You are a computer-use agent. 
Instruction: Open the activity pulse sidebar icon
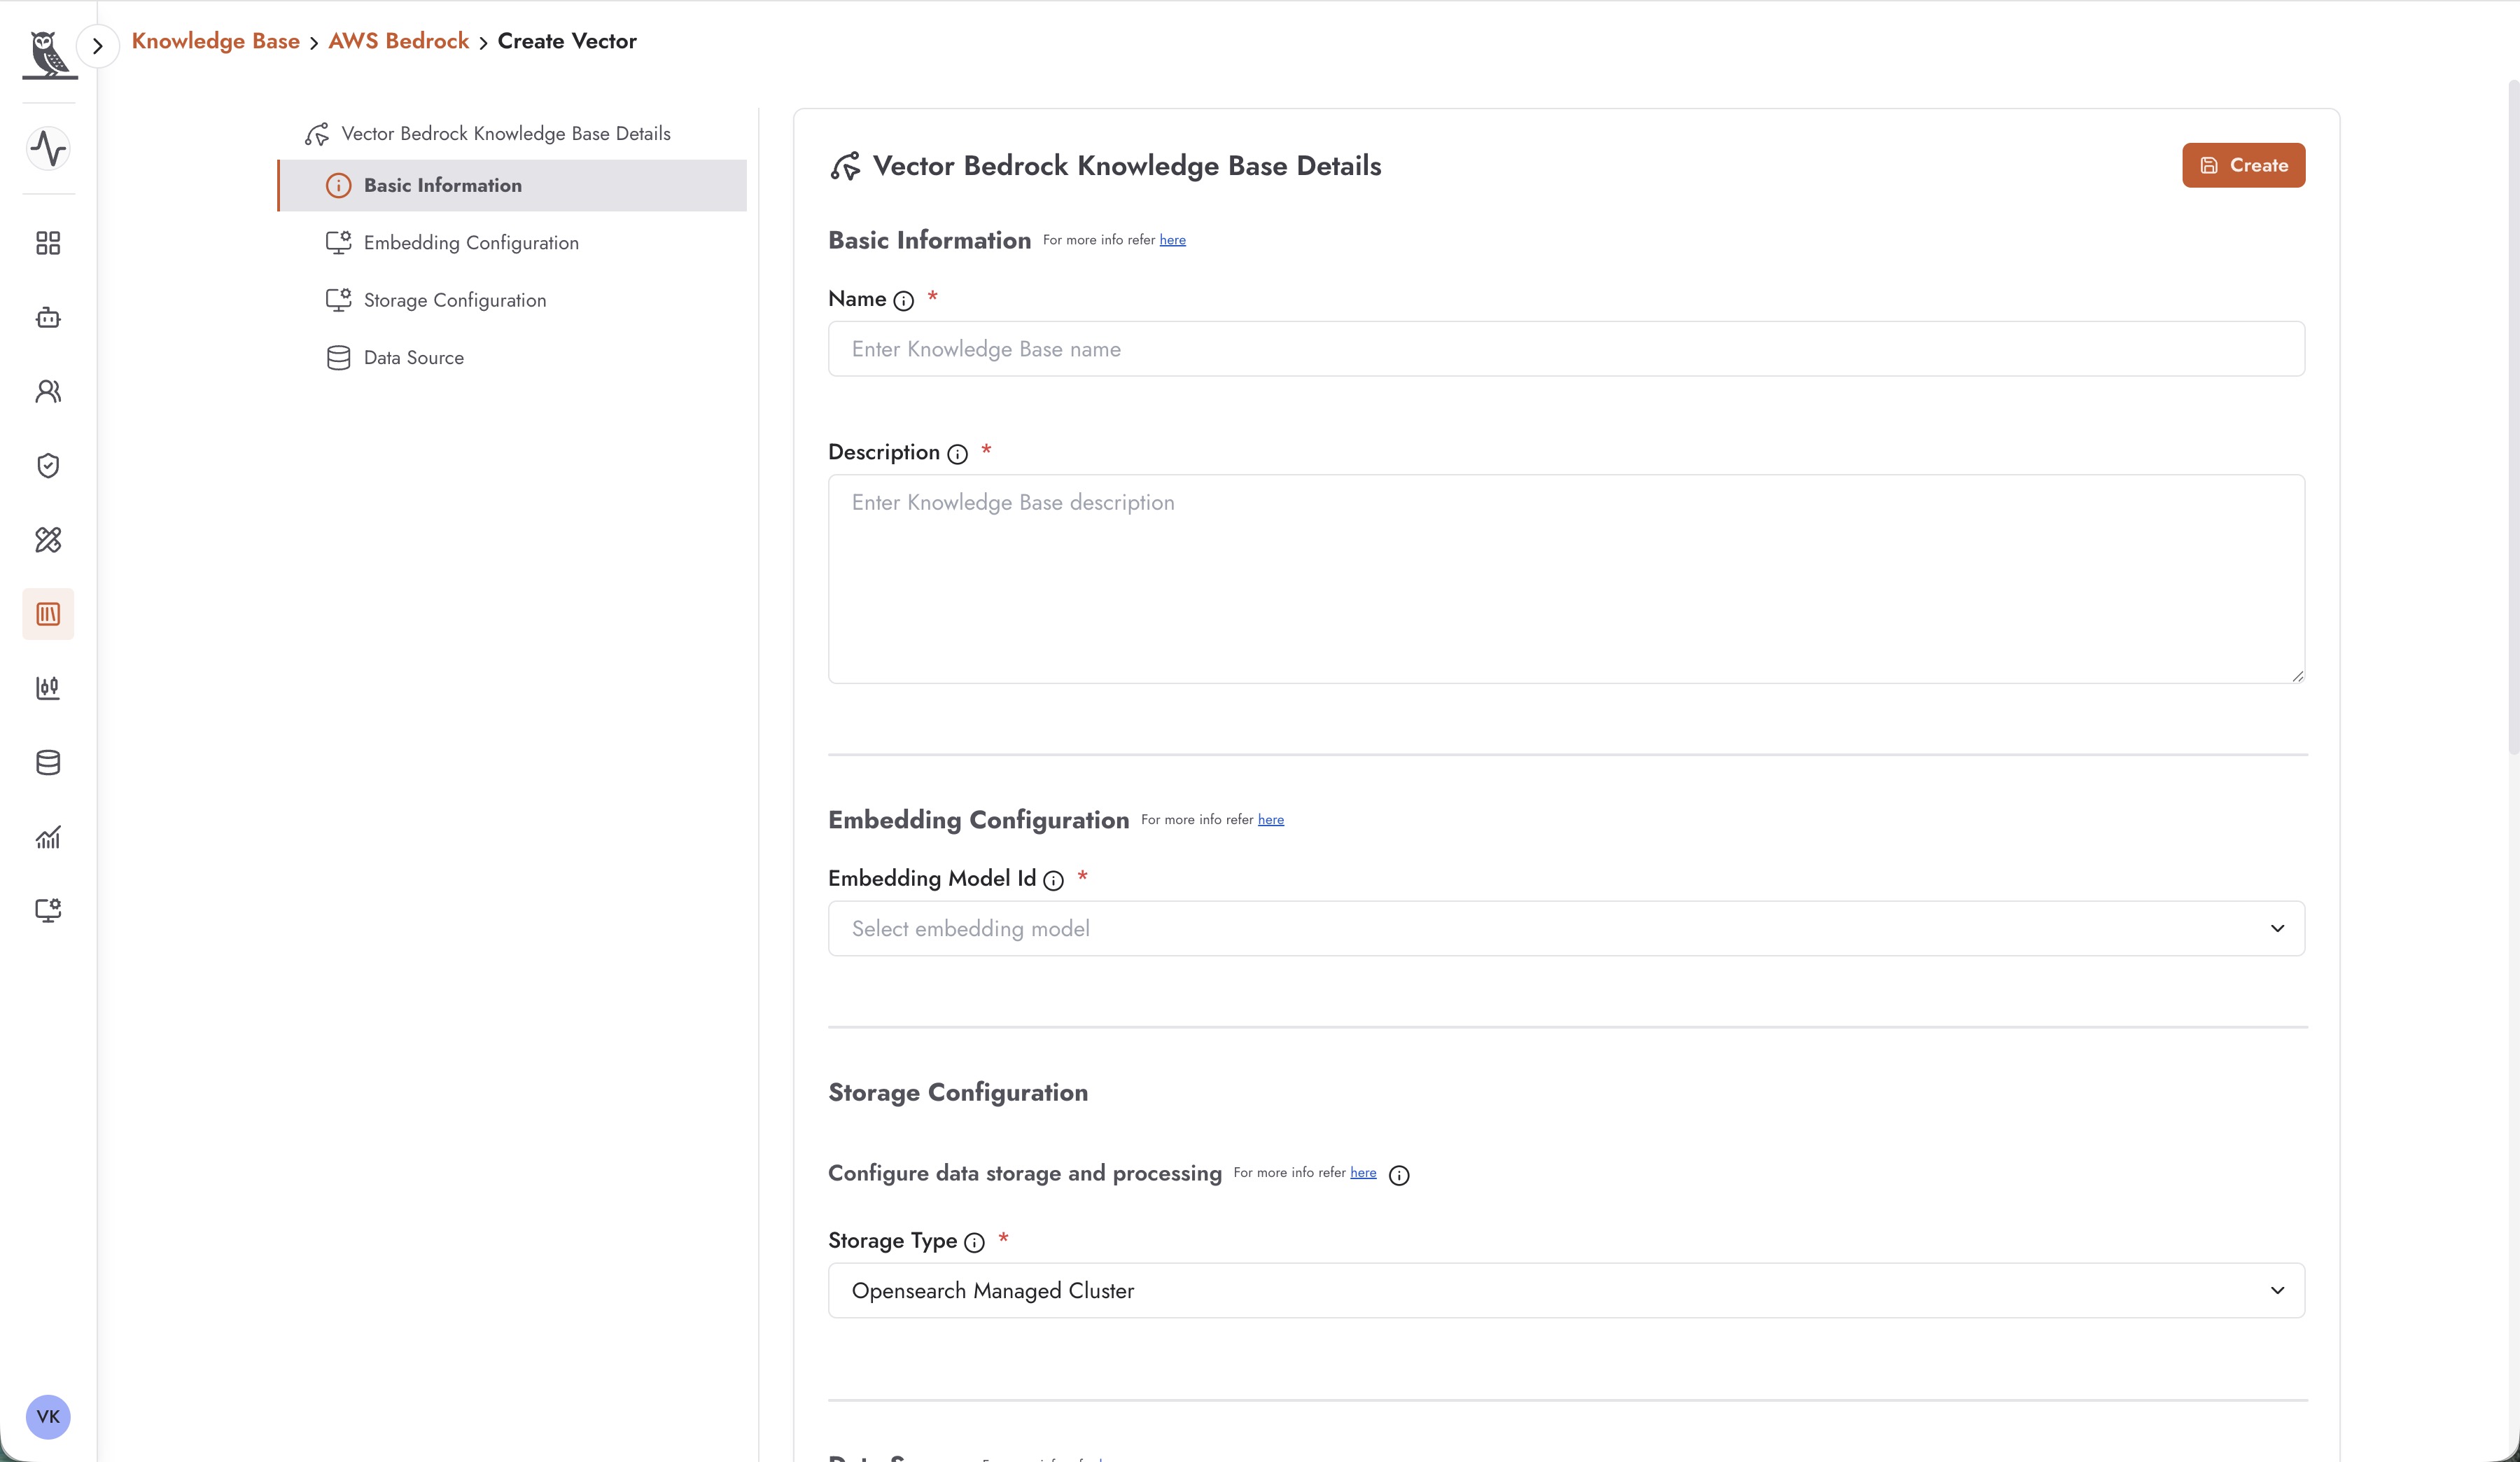[48, 149]
